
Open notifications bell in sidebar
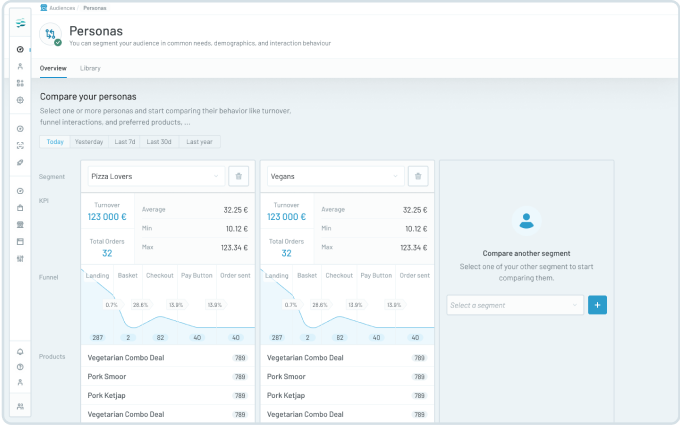pyautogui.click(x=20, y=352)
